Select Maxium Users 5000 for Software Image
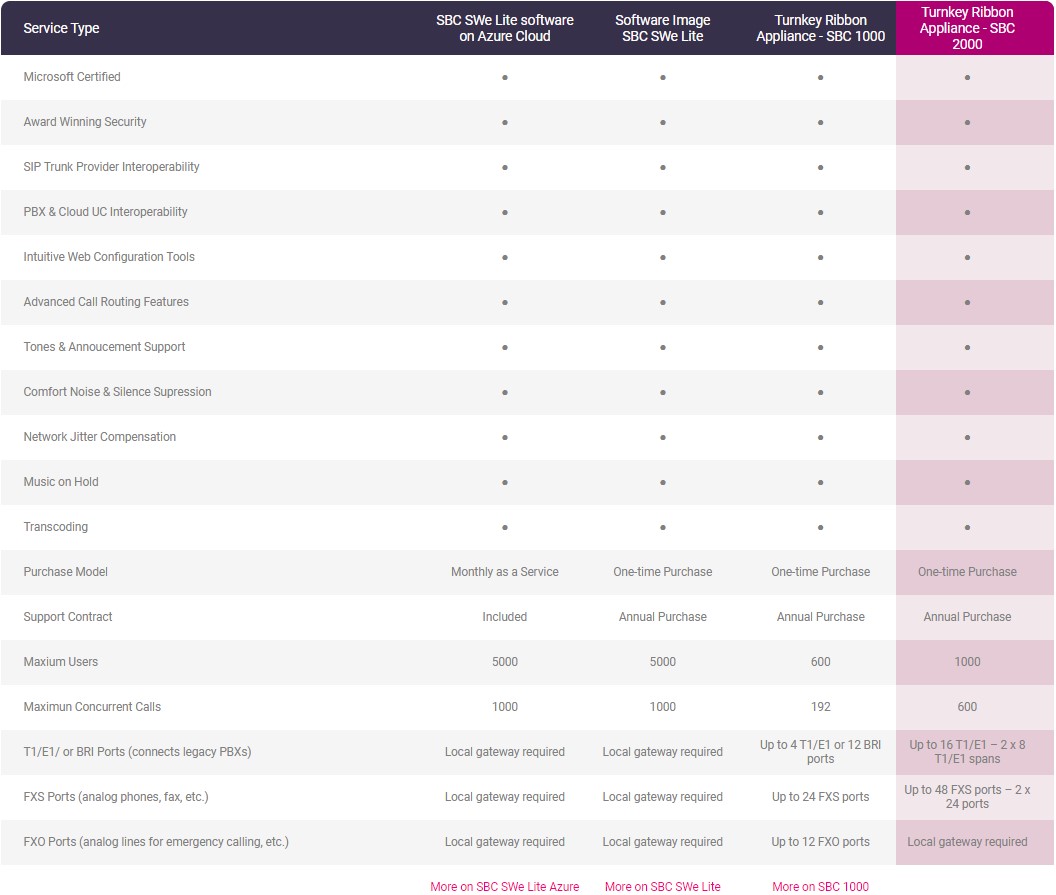Screen dimensions: 1056x895 [663, 662]
